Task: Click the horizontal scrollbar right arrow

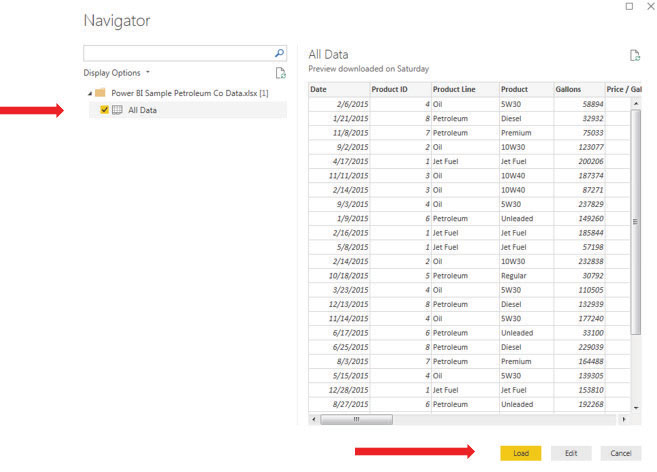Action: (624, 419)
